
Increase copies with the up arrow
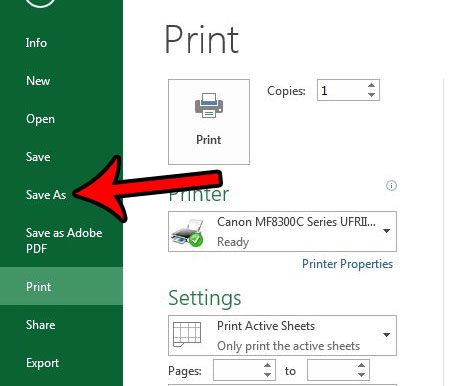click(x=371, y=85)
